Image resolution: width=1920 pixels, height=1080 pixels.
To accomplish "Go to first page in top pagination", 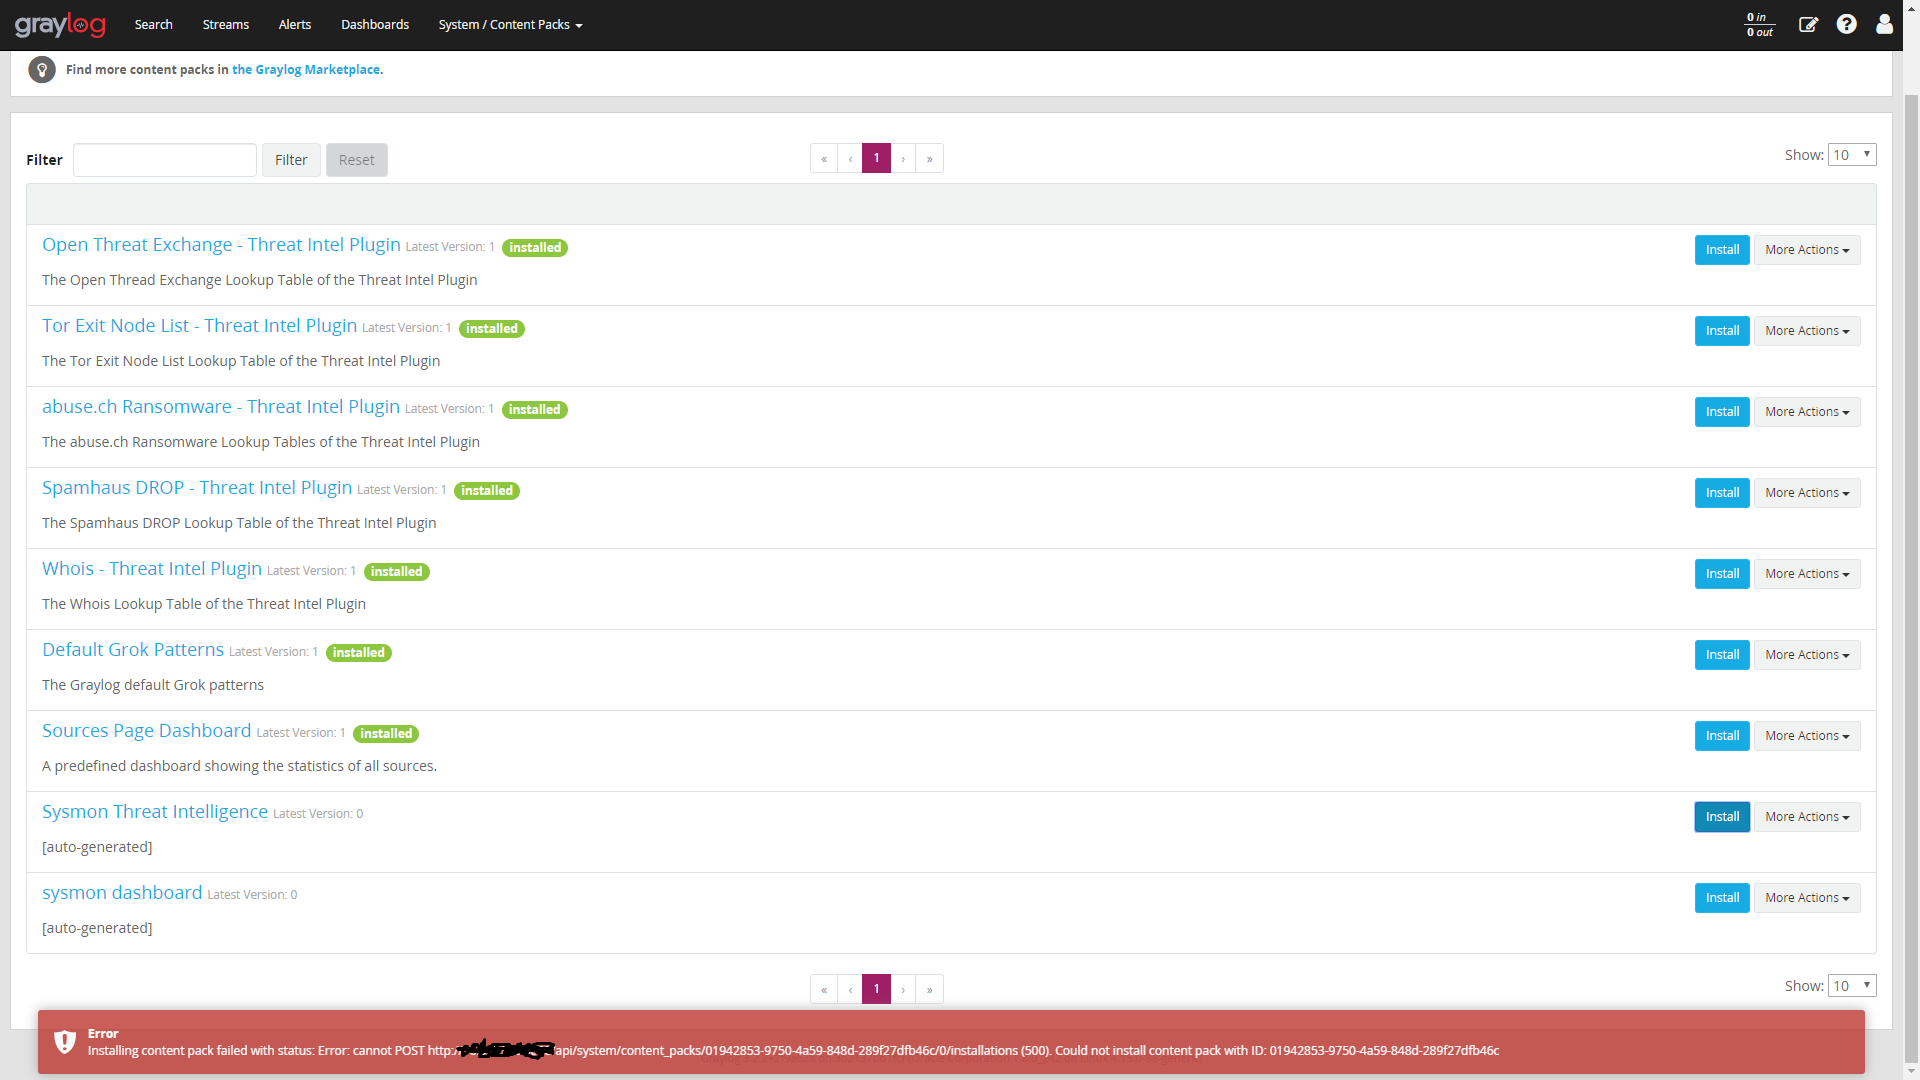I will tap(824, 158).
